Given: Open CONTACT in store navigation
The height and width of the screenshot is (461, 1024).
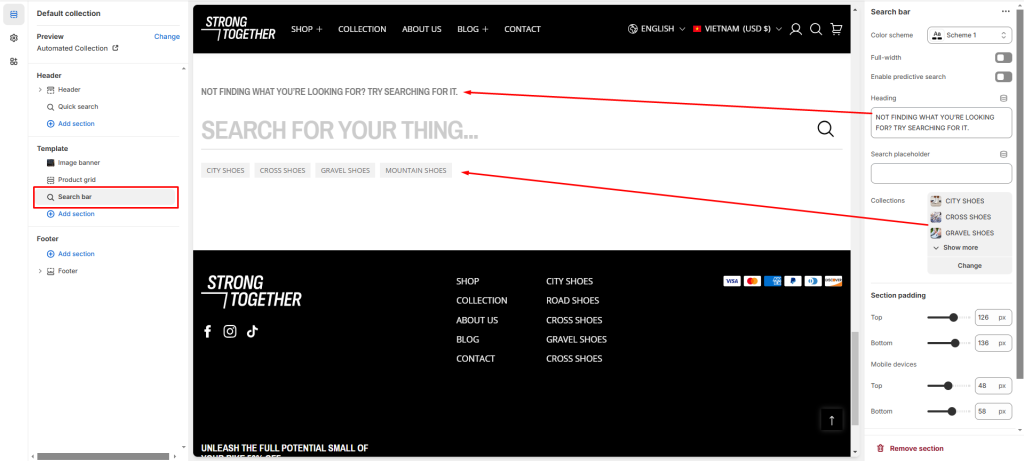Looking at the screenshot, I should pos(522,29).
